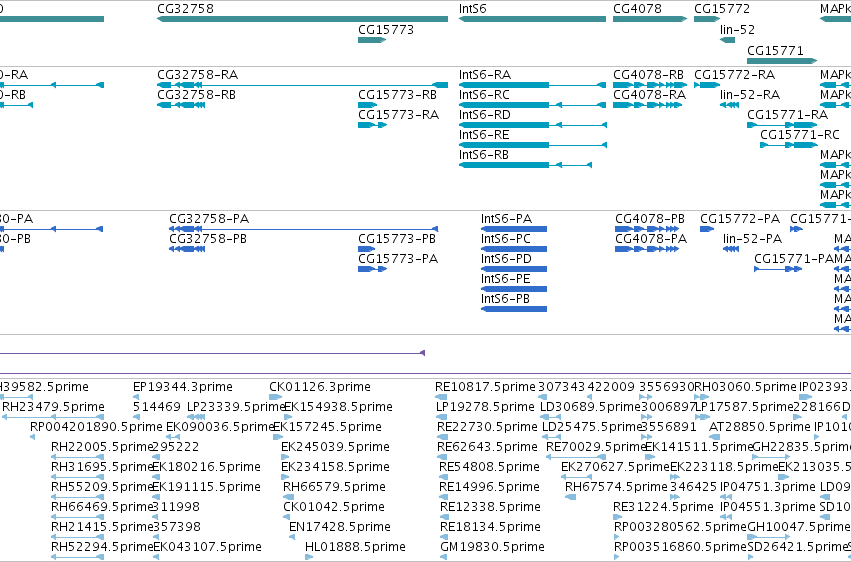Screen dimensions: 851x562
Task: Select transcript CG4078-RB
Action: 649,75
